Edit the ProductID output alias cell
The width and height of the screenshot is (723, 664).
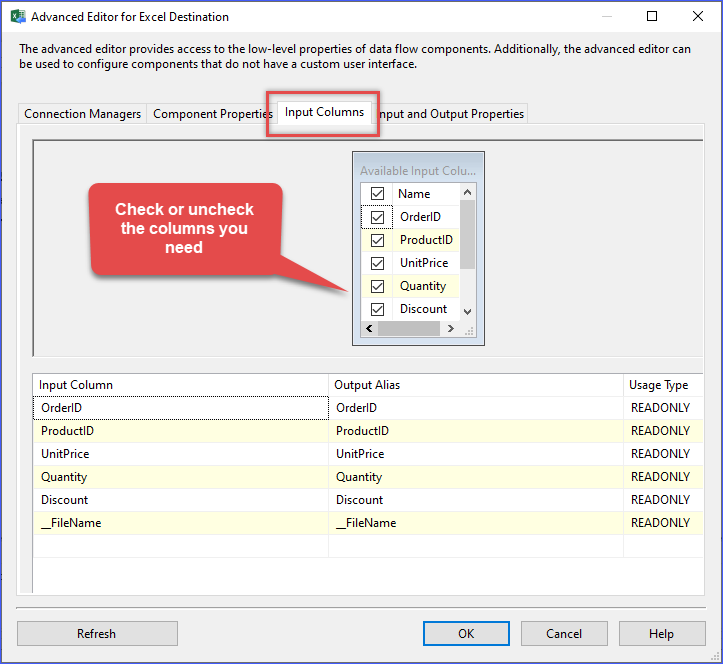point(476,431)
